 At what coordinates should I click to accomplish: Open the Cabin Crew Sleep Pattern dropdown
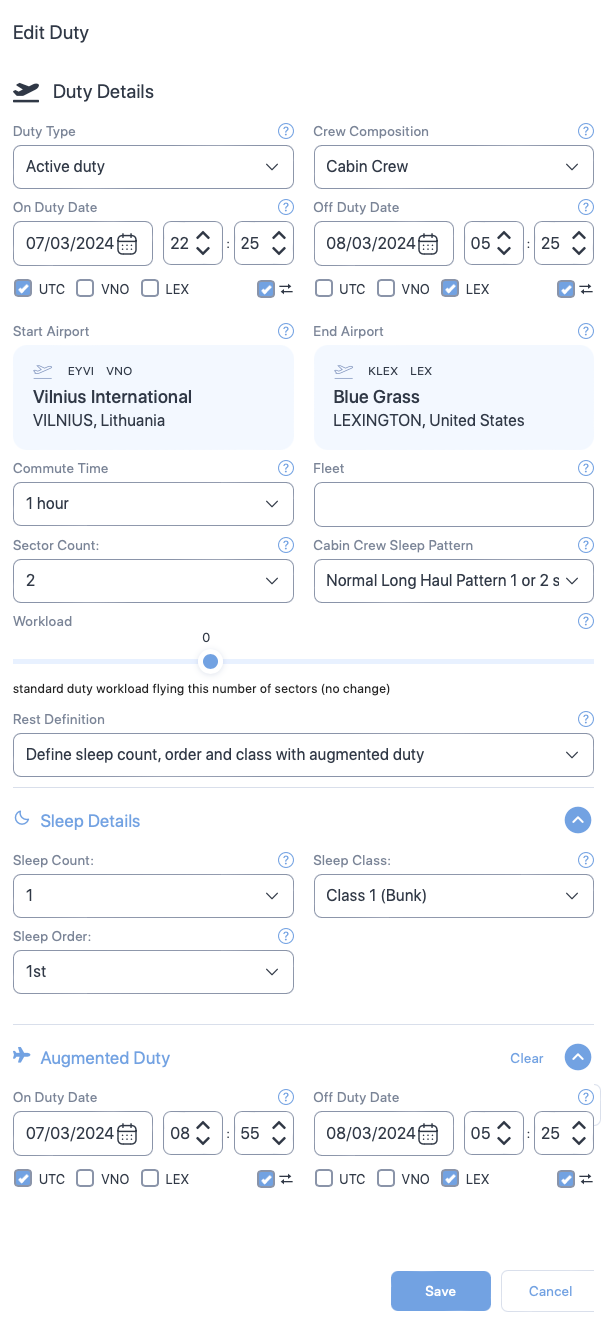coord(453,581)
